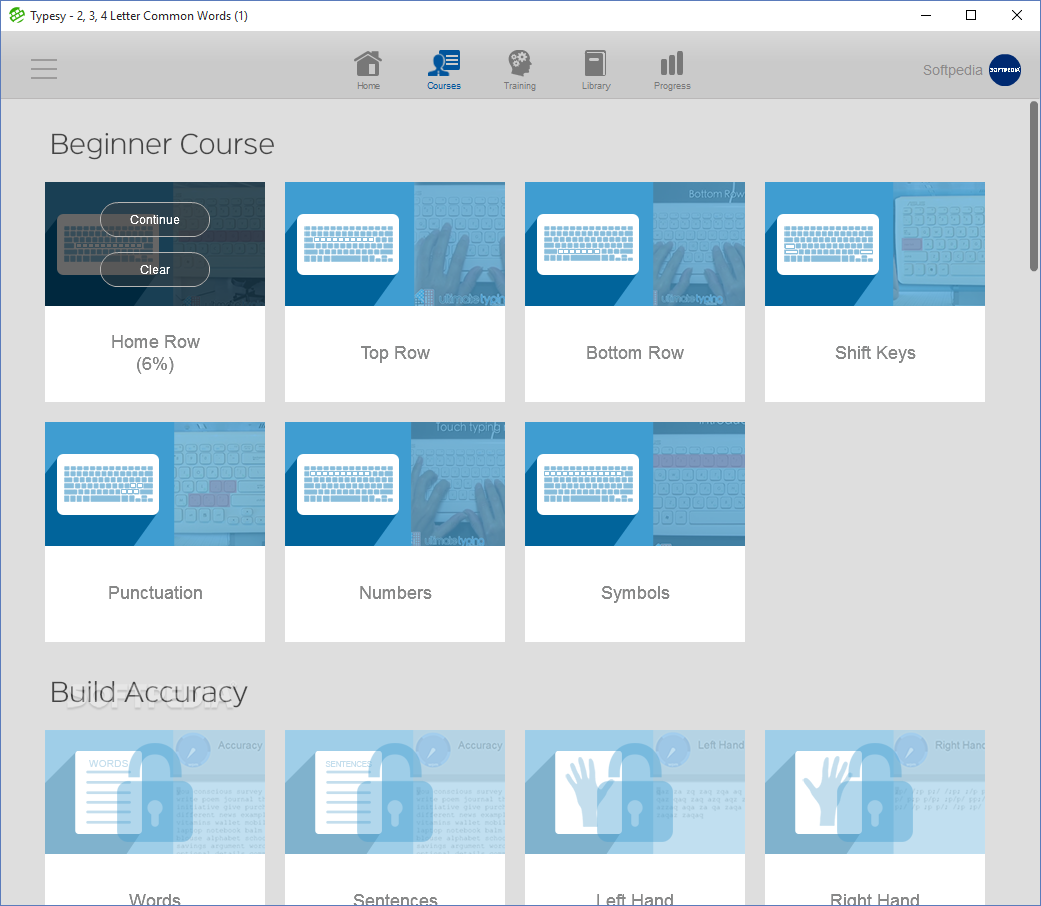Go to the Home tab
The height and width of the screenshot is (906, 1041).
tap(368, 70)
